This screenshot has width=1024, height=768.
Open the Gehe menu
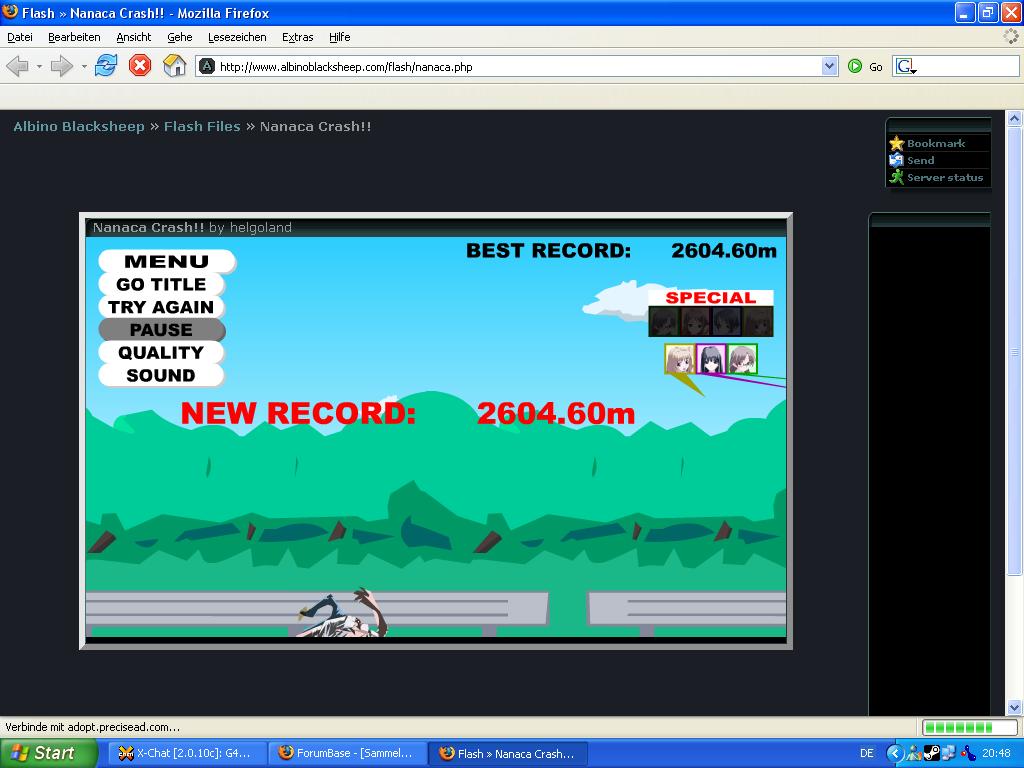180,37
